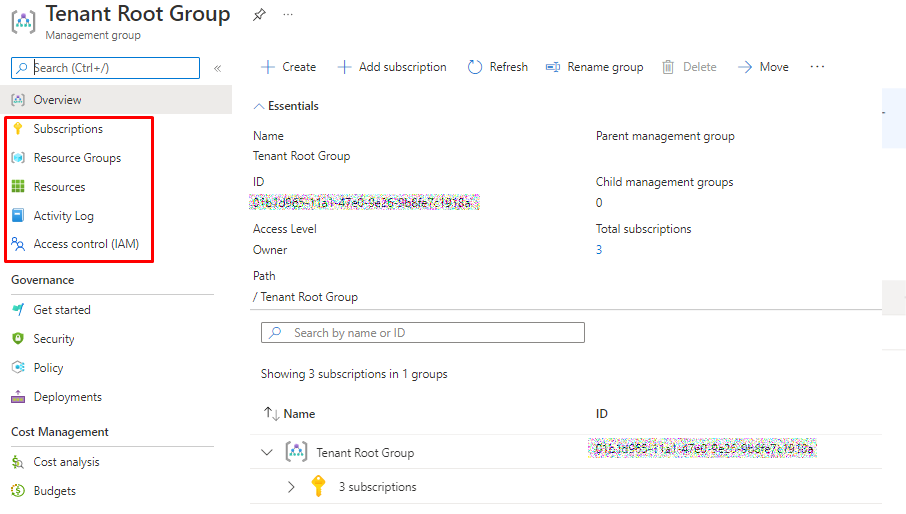The height and width of the screenshot is (514, 906).
Task: Click Add subscription in the toolbar
Action: click(391, 67)
